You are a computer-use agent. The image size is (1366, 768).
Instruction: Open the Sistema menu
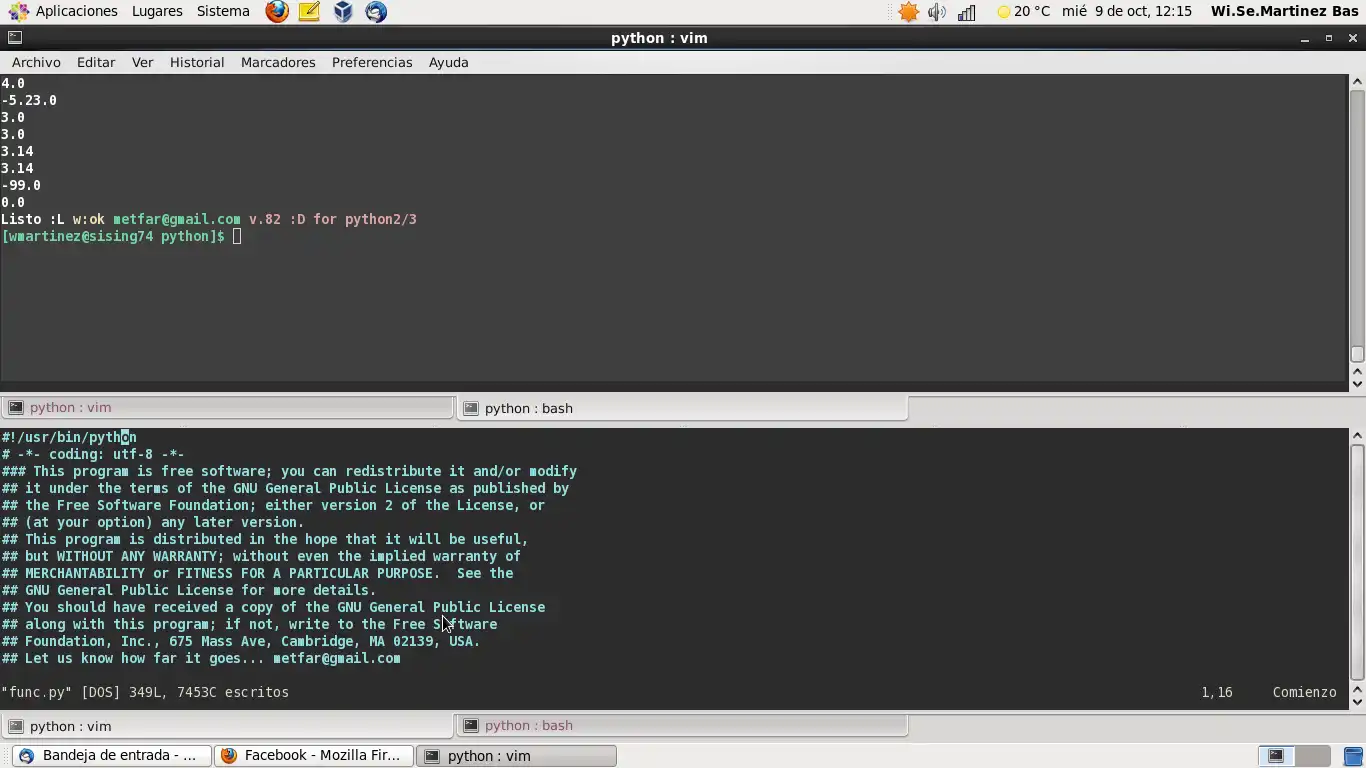223,11
